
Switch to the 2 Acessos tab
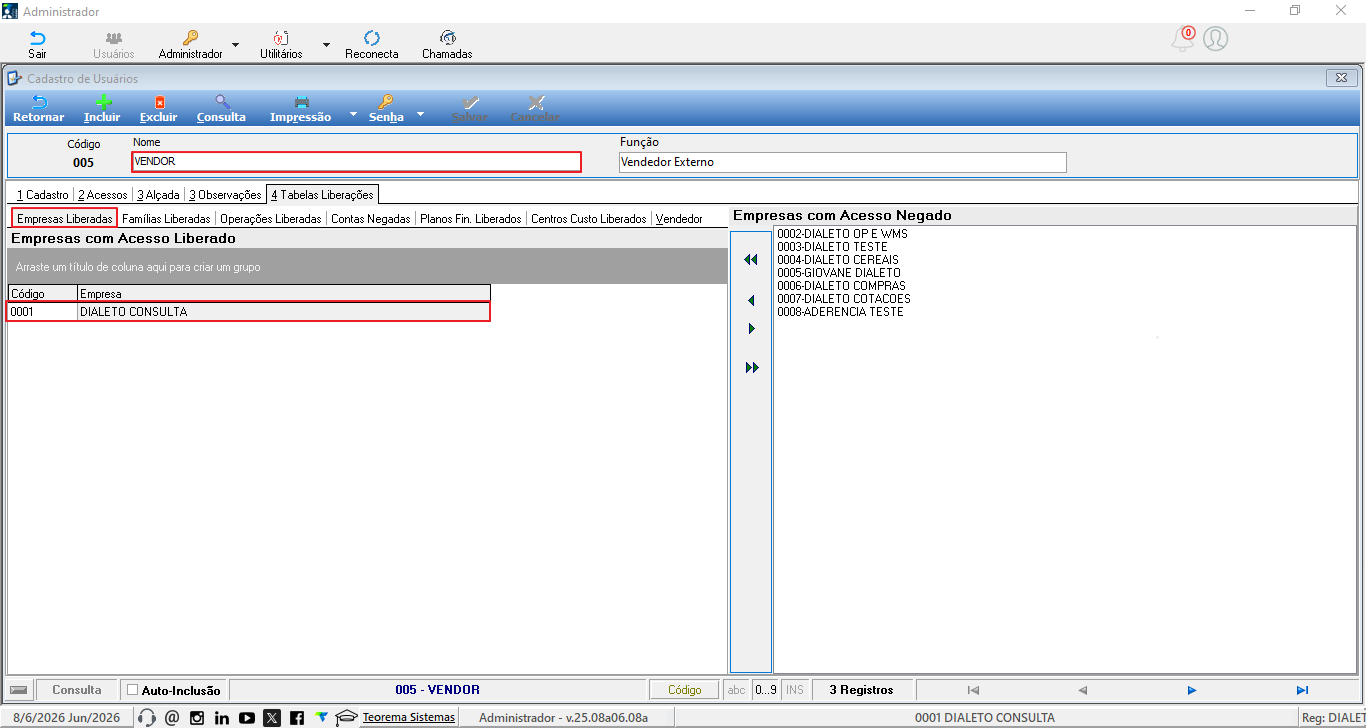click(x=103, y=195)
